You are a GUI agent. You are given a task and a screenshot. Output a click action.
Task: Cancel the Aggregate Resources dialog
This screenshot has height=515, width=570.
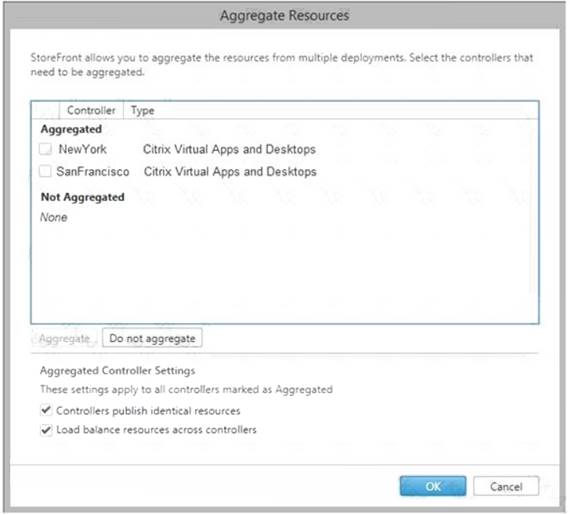506,486
